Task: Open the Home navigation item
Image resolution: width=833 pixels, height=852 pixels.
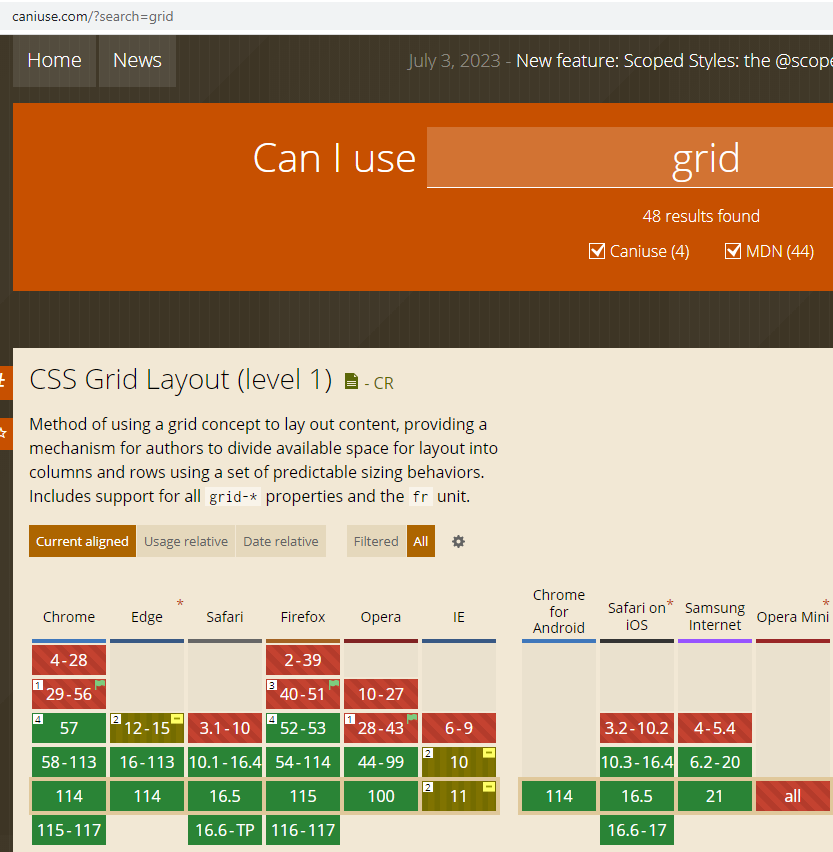Action: click(54, 60)
